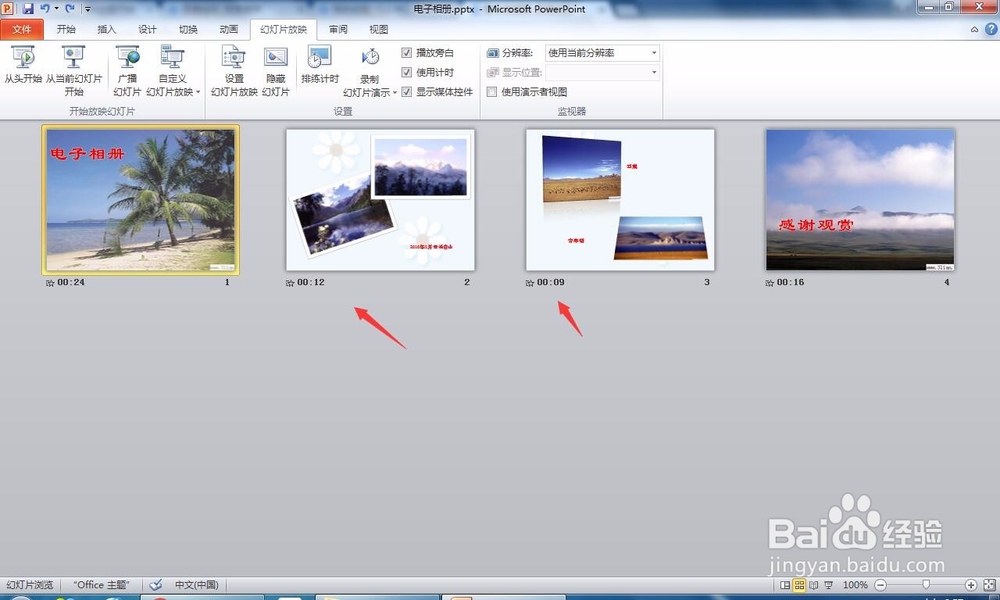Image resolution: width=1000 pixels, height=600 pixels.
Task: Click Redo icon in quick access toolbar
Action: [x=70, y=9]
